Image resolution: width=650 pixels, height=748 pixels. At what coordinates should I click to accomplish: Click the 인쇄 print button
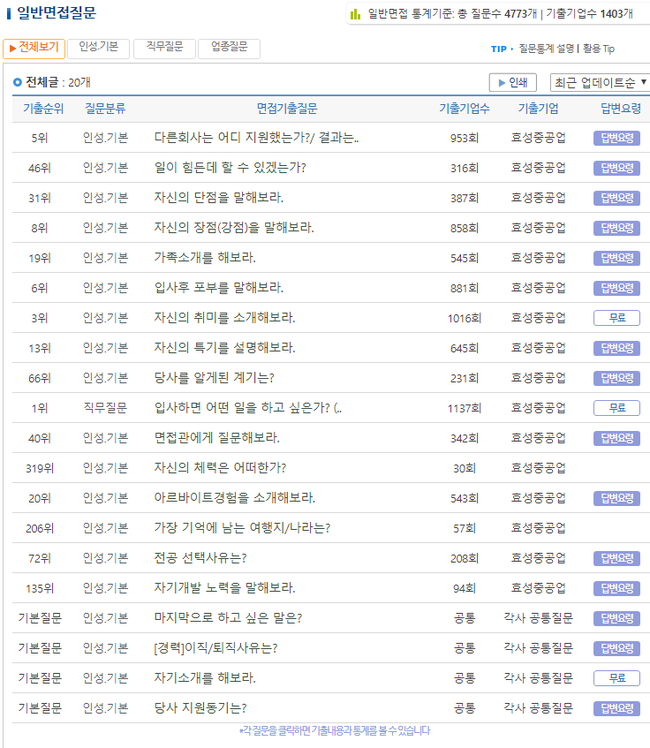pos(512,82)
